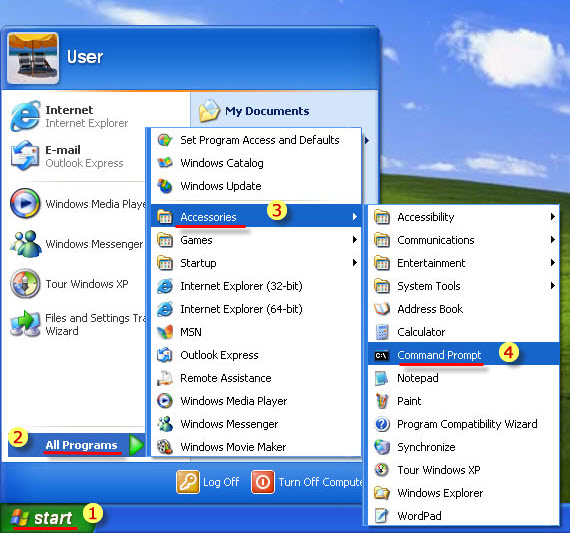Click the Windows Catalog icon
The image size is (570, 533).
click(165, 163)
